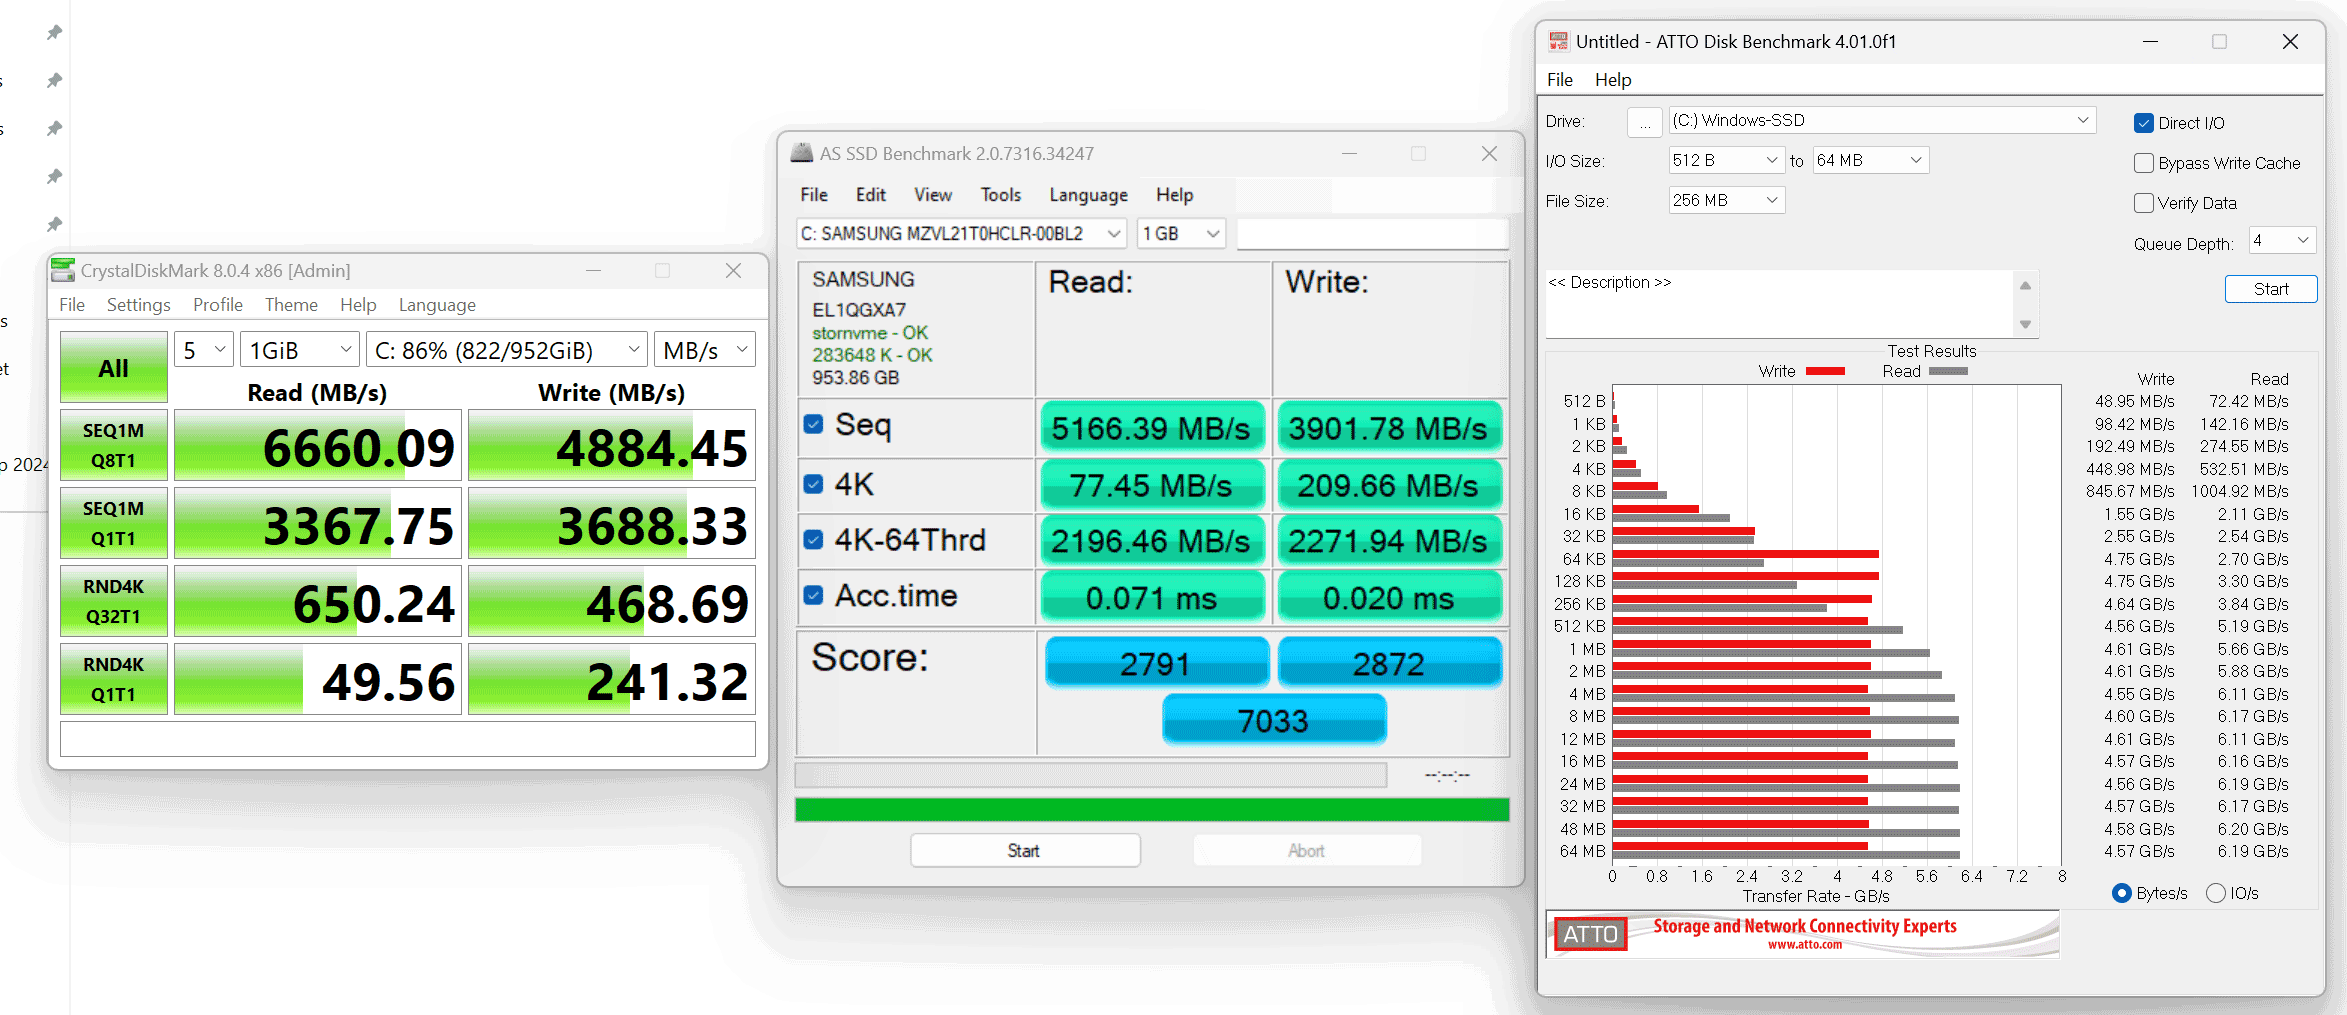Image resolution: width=2347 pixels, height=1015 pixels.
Task: Click the ATTO logo in the banner
Action: click(1591, 934)
